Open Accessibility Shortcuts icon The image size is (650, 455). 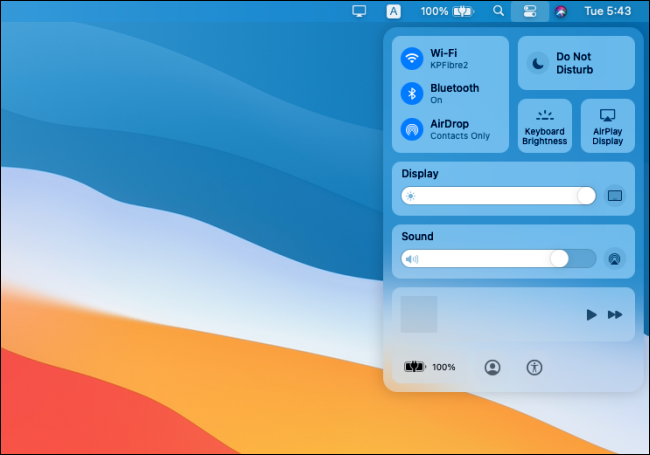click(x=535, y=367)
